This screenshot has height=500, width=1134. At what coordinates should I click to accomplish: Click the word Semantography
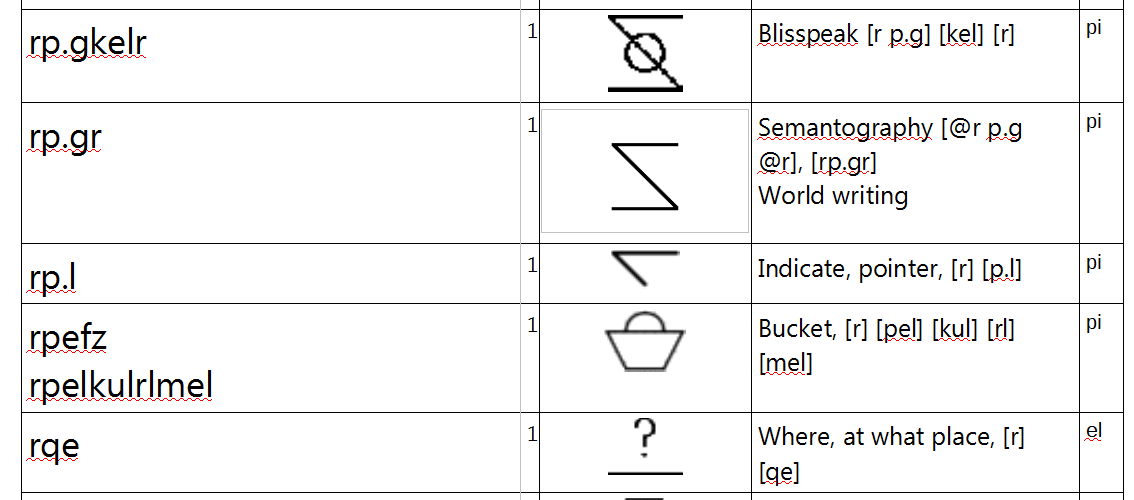845,128
